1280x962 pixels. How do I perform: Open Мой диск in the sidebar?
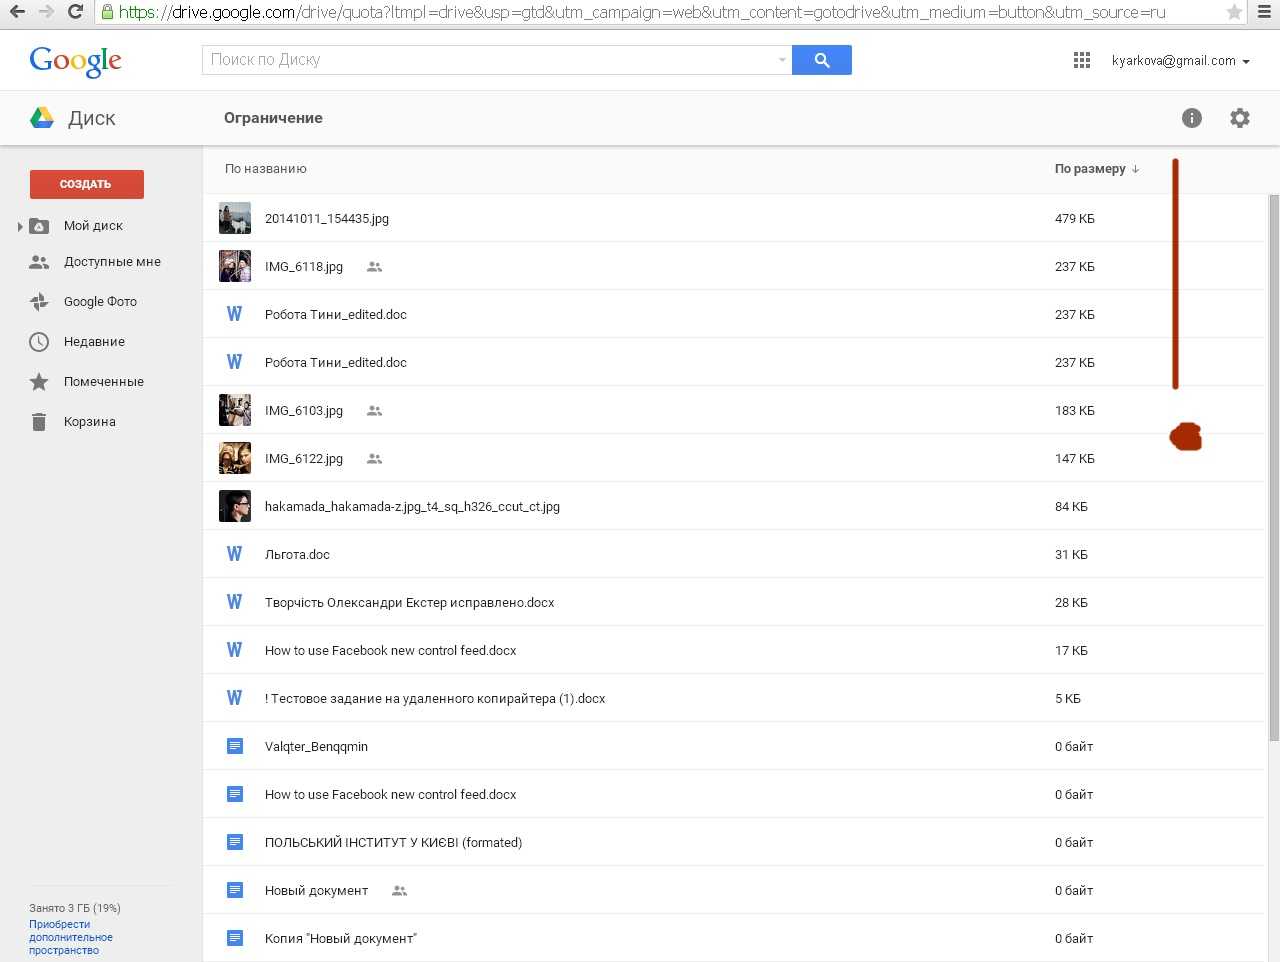(x=93, y=226)
